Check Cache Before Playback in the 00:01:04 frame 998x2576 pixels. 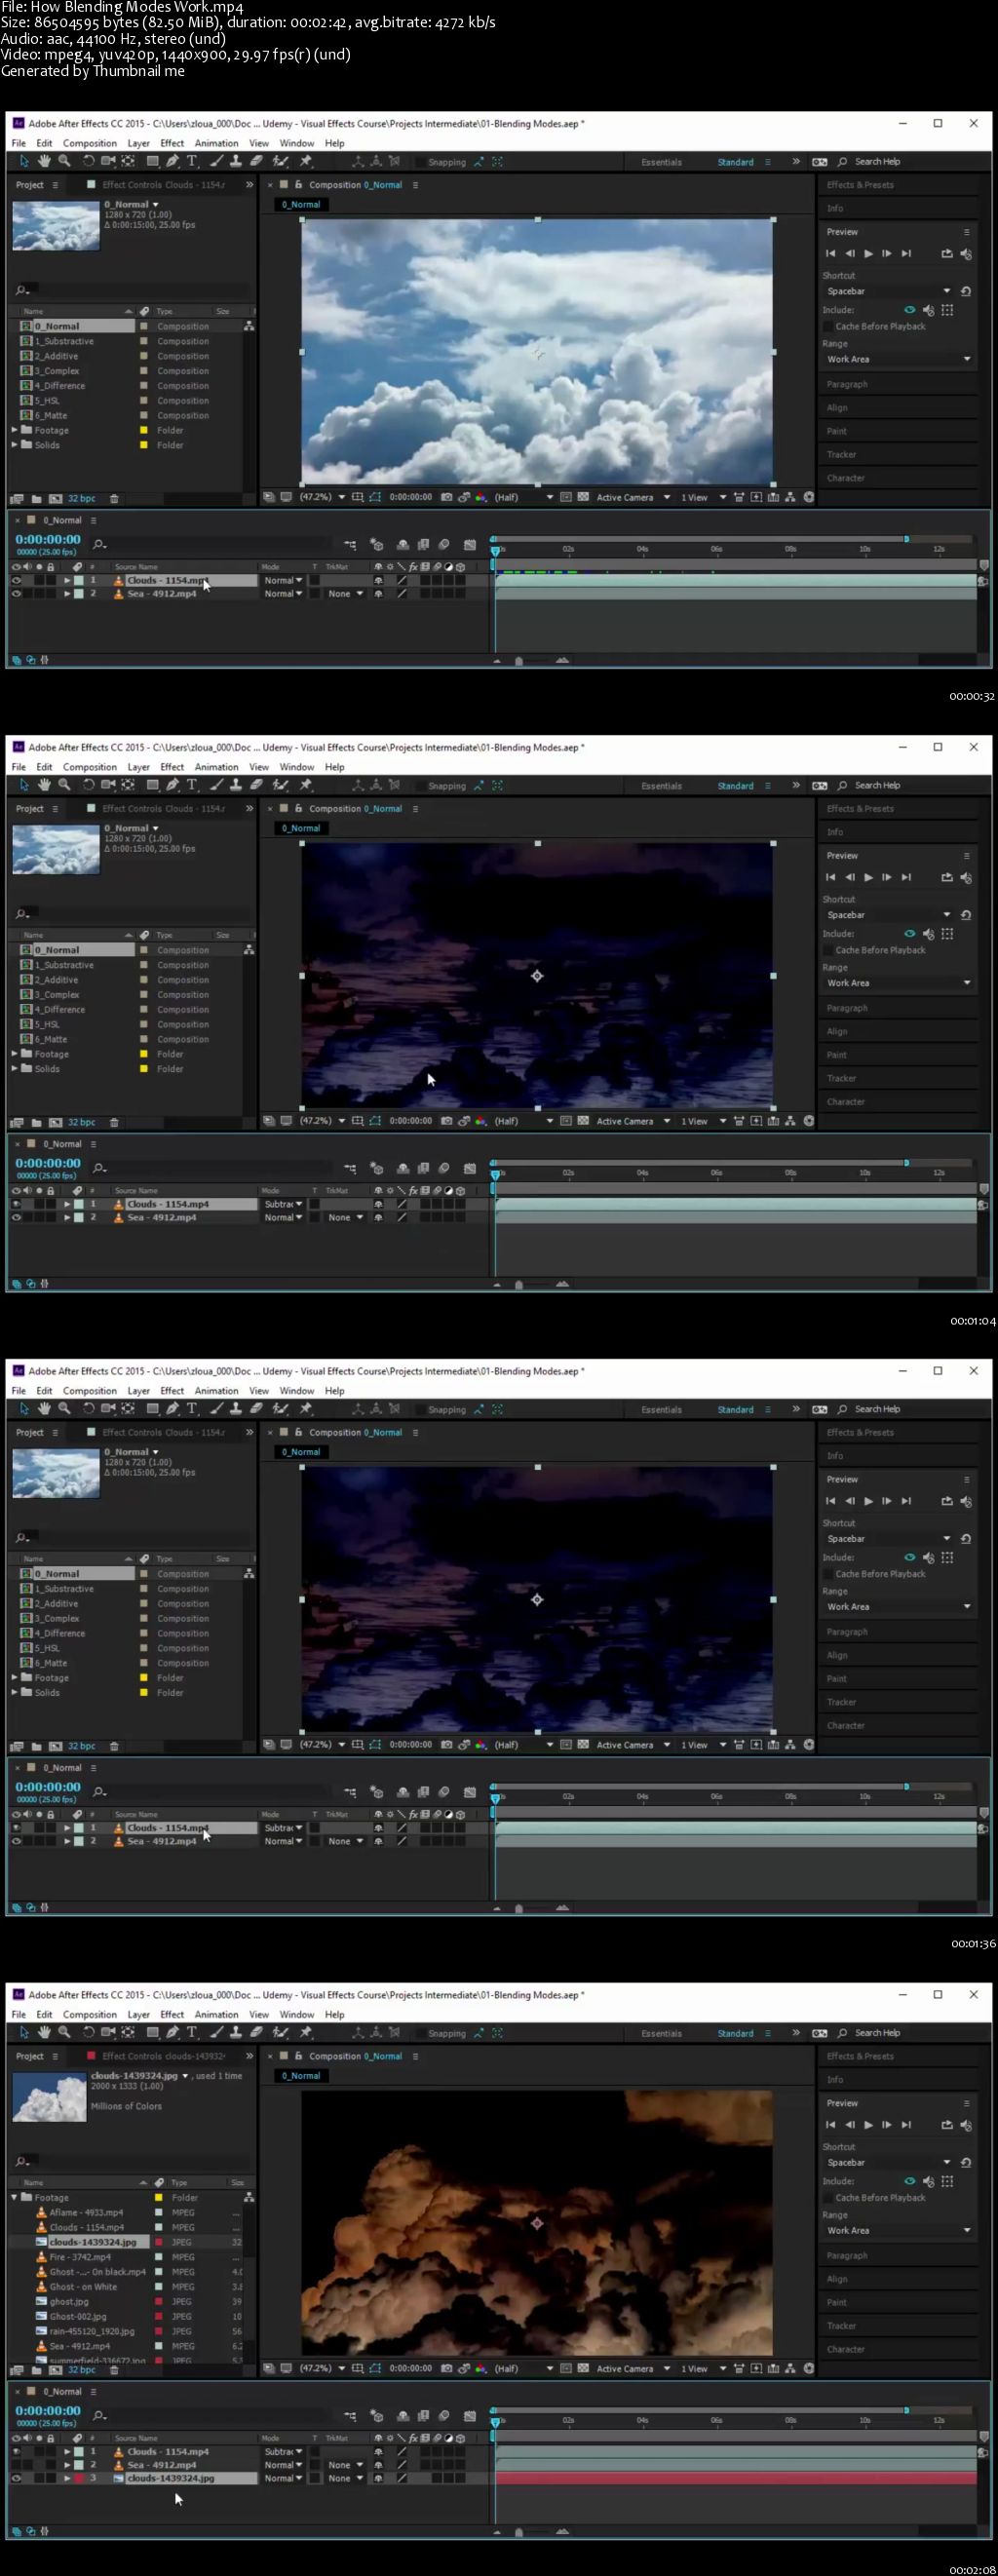pyautogui.click(x=828, y=951)
